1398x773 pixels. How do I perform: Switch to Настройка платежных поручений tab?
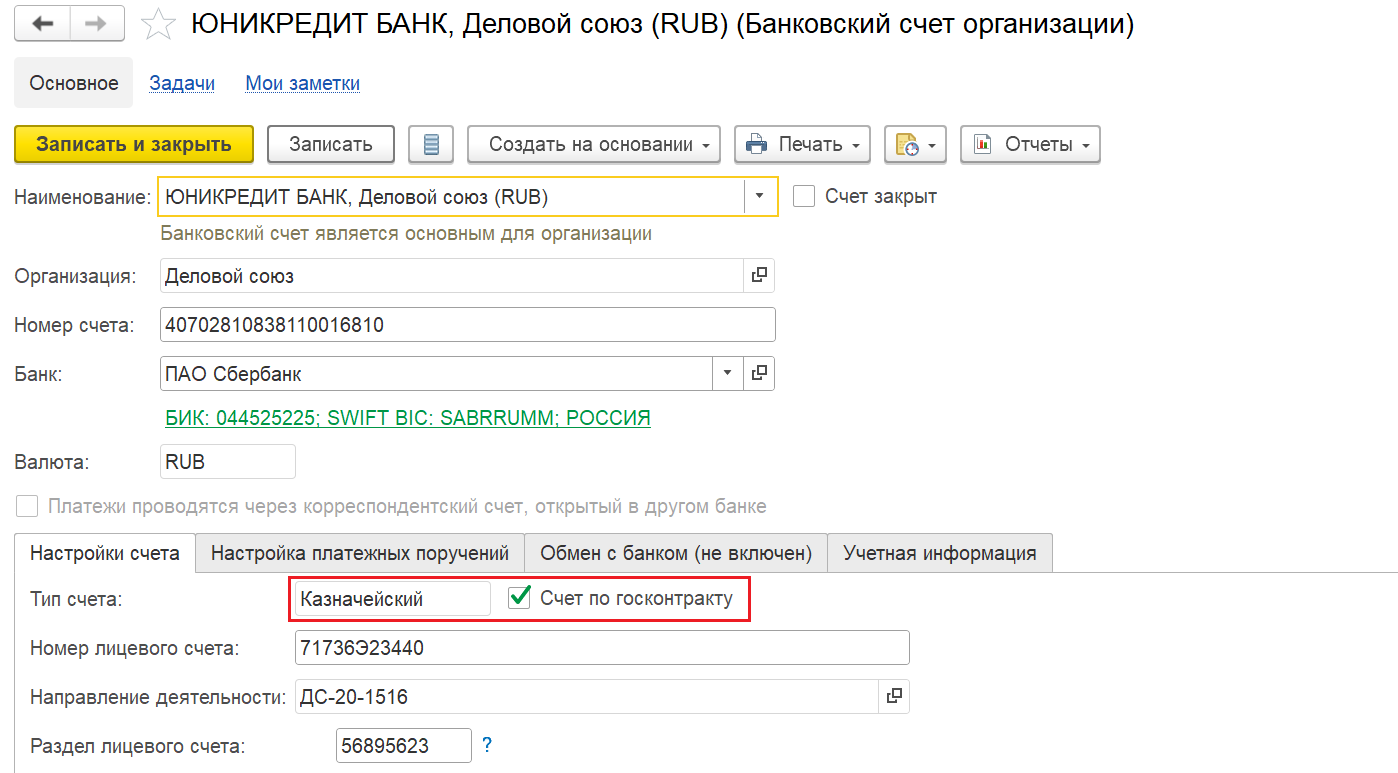(360, 553)
